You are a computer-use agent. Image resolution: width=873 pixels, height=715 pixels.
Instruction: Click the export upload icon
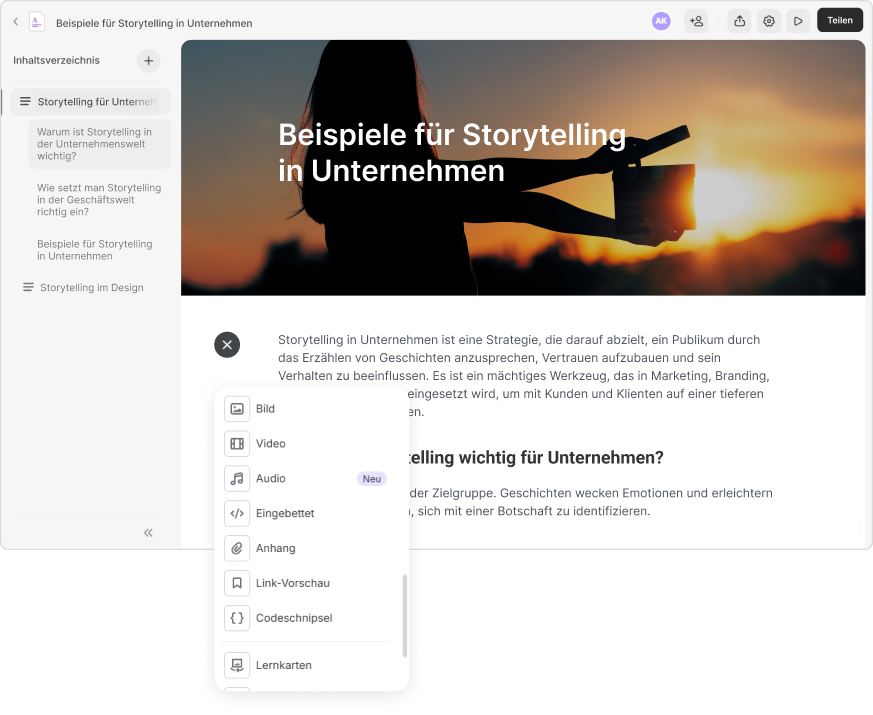739,21
